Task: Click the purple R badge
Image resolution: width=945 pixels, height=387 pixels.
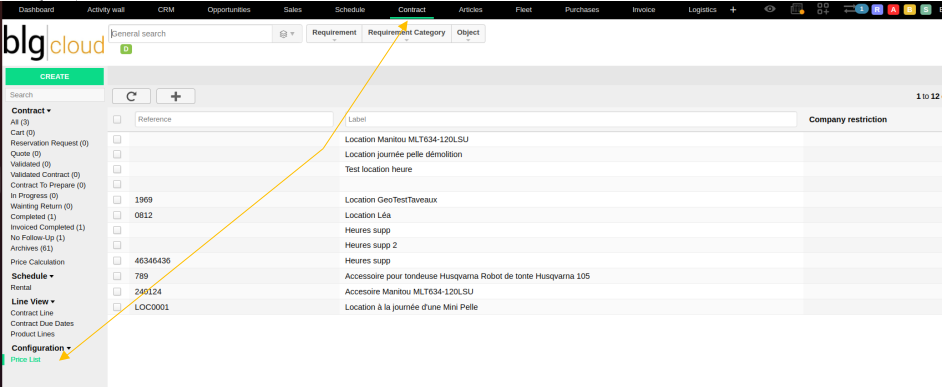Action: click(x=878, y=10)
